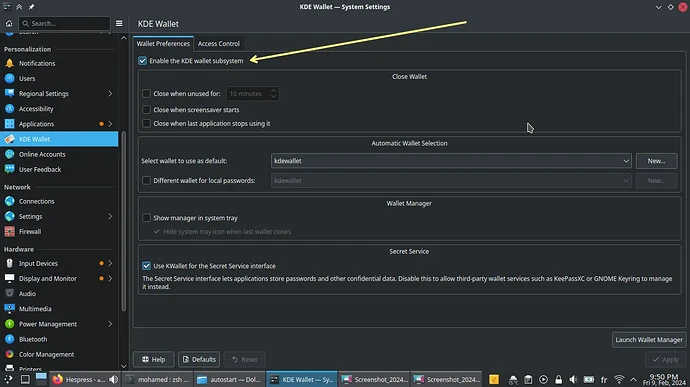Open the application launcher on the taskbar
Viewport: 690px width, 387px height.
pos(8,380)
